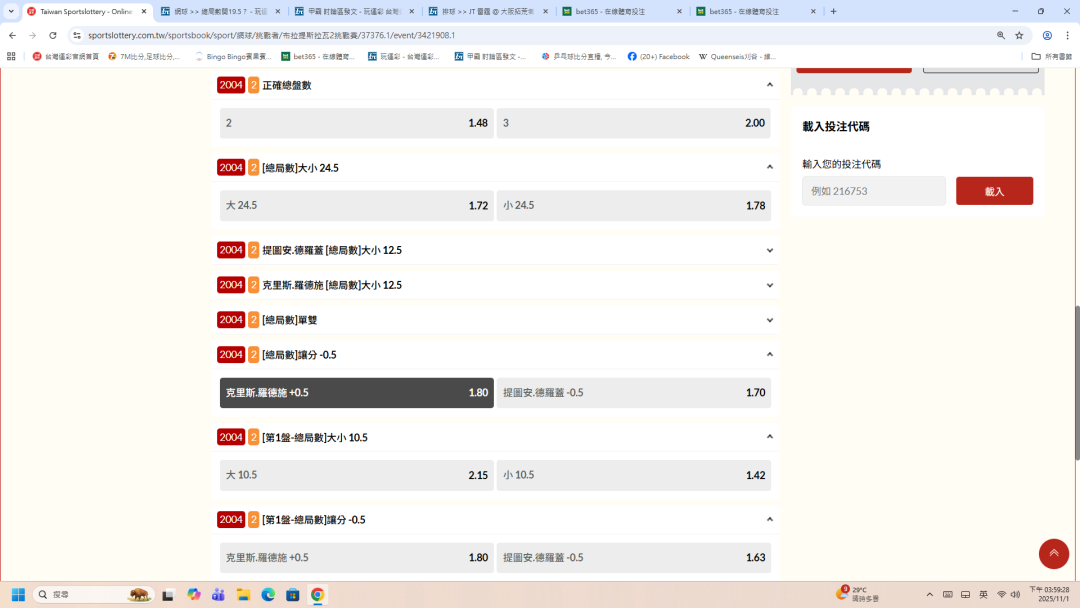Open the Facebook bookmark link

pos(659,57)
